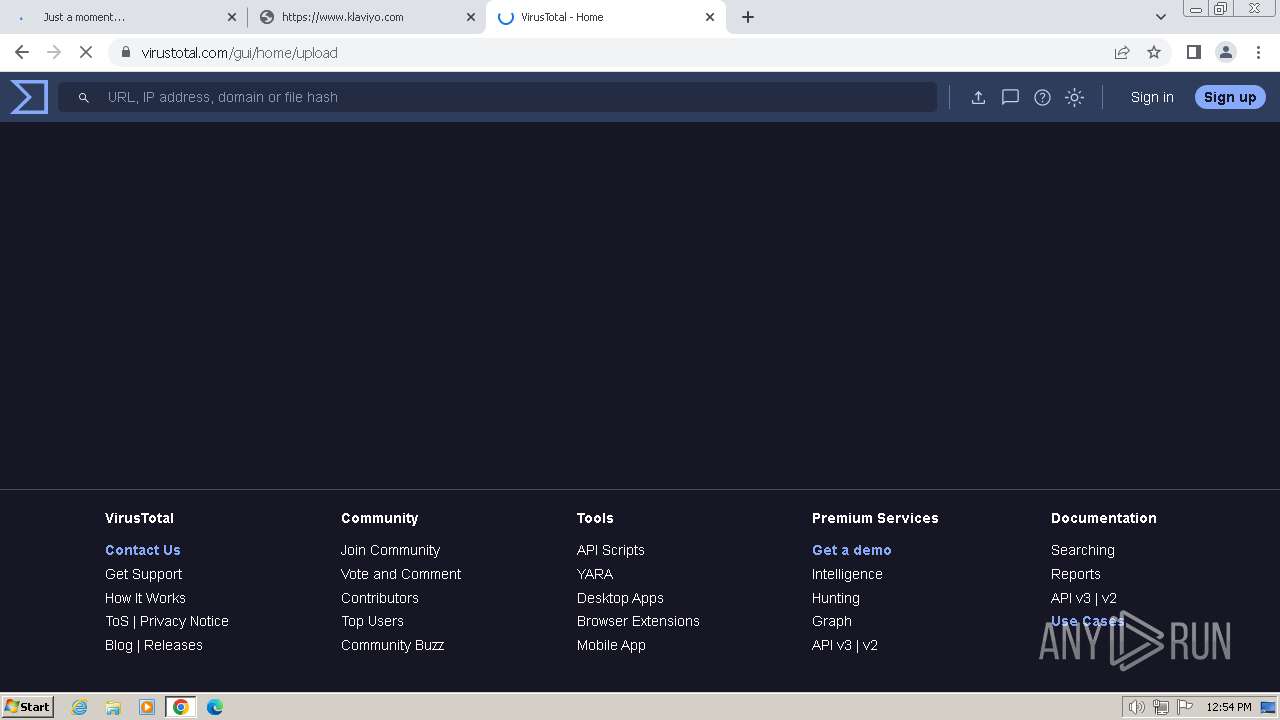
Task: Bookmark this page with the star icon
Action: [1154, 52]
